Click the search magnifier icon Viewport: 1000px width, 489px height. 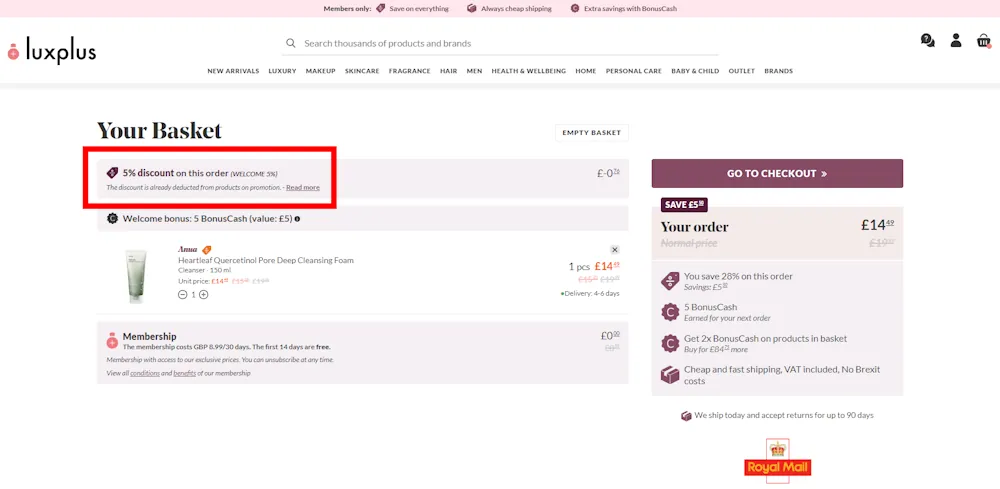(291, 43)
